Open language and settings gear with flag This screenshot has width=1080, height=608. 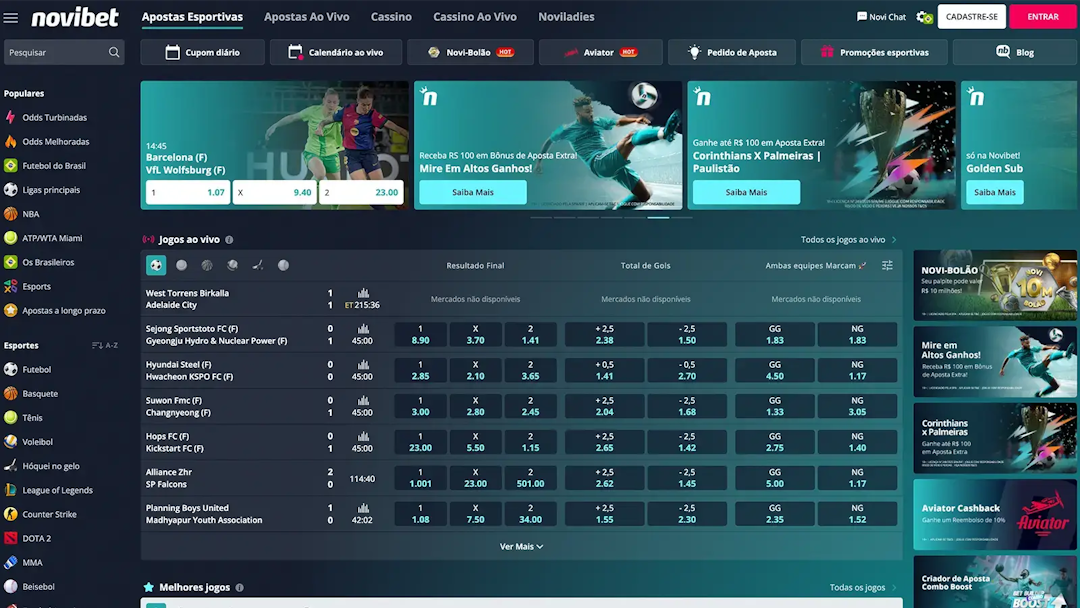tap(924, 17)
